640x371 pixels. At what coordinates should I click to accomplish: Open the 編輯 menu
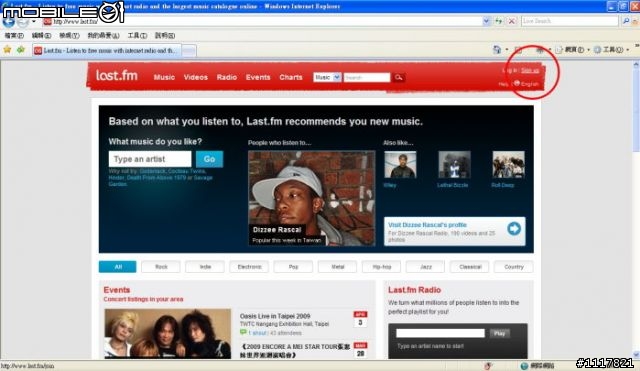(x=41, y=36)
